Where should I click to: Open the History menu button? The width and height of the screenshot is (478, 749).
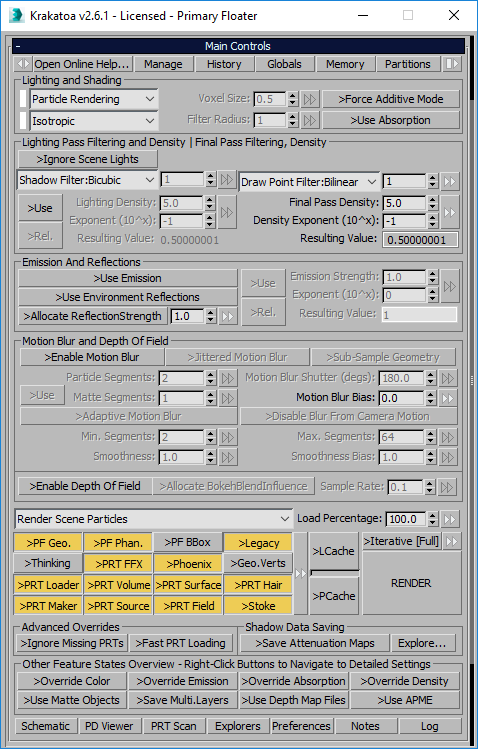coord(224,64)
